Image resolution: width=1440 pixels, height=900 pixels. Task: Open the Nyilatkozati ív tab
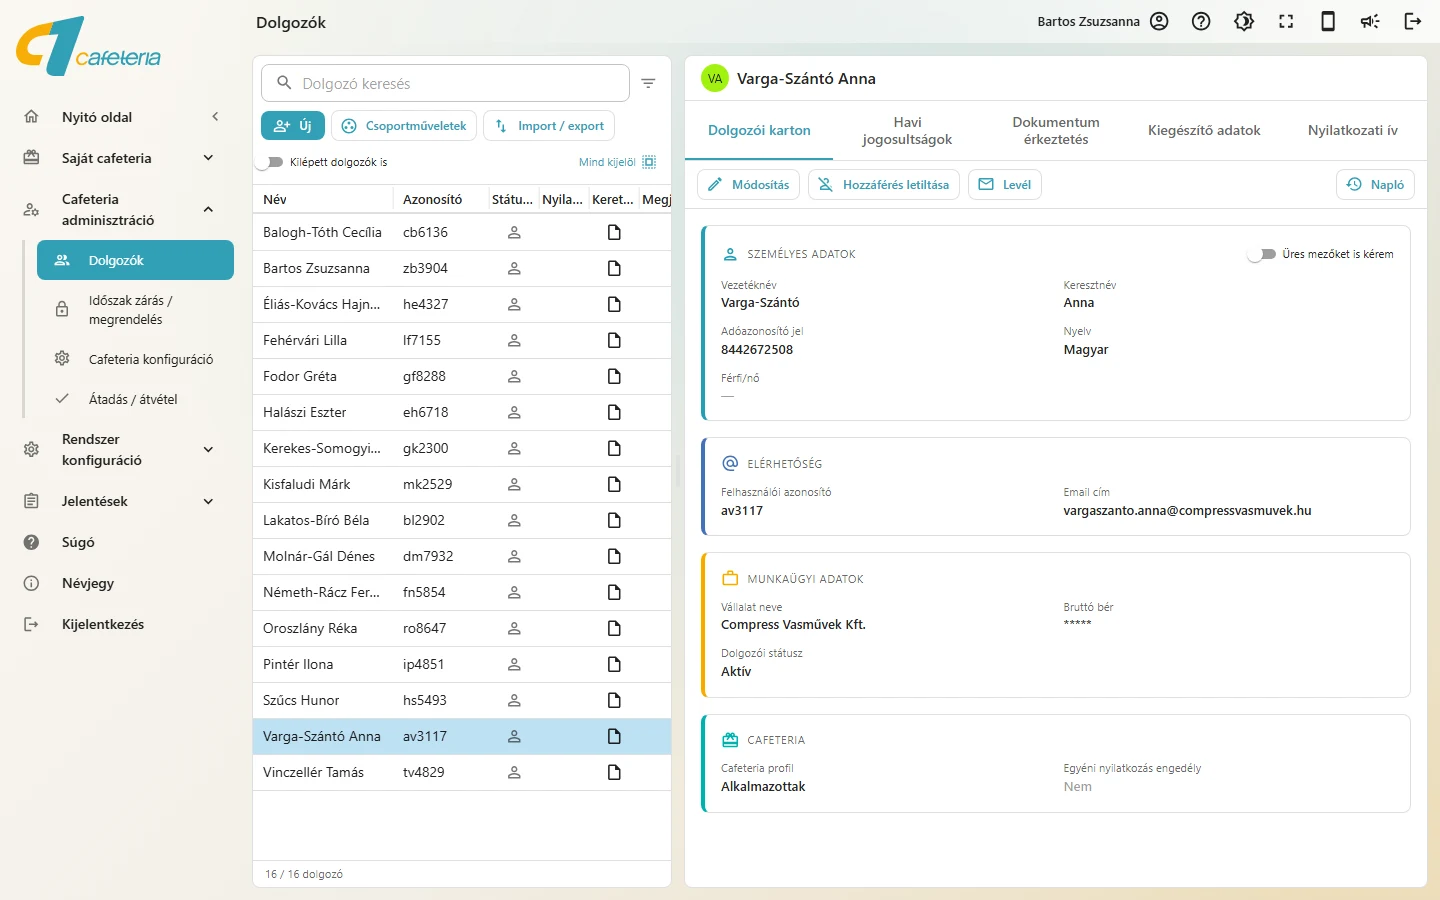(1353, 131)
